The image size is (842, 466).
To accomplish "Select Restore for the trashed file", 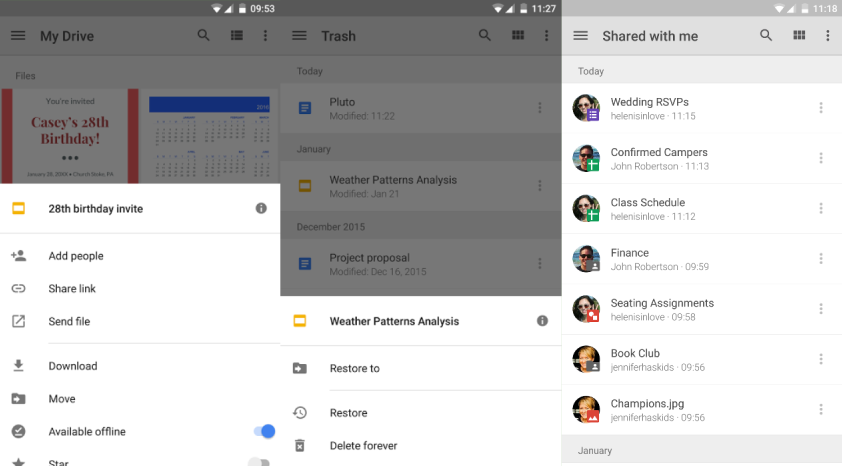I will 348,413.
